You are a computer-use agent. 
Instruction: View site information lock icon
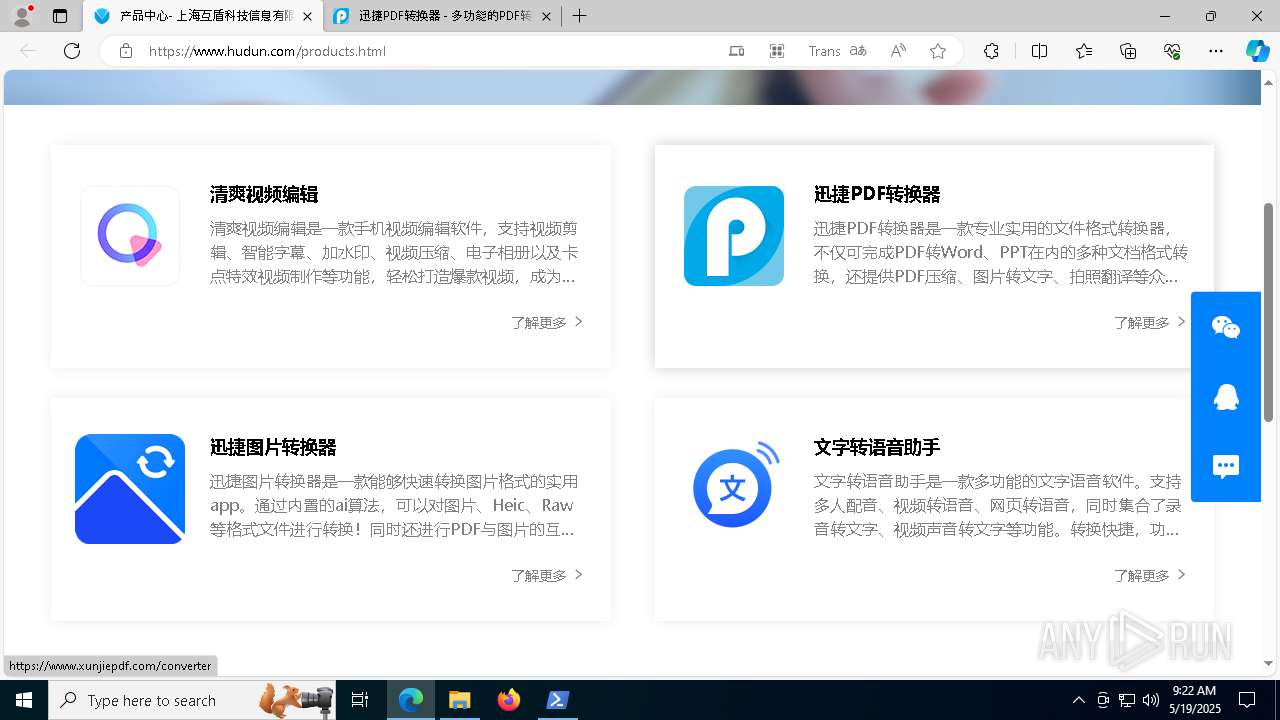pyautogui.click(x=125, y=51)
